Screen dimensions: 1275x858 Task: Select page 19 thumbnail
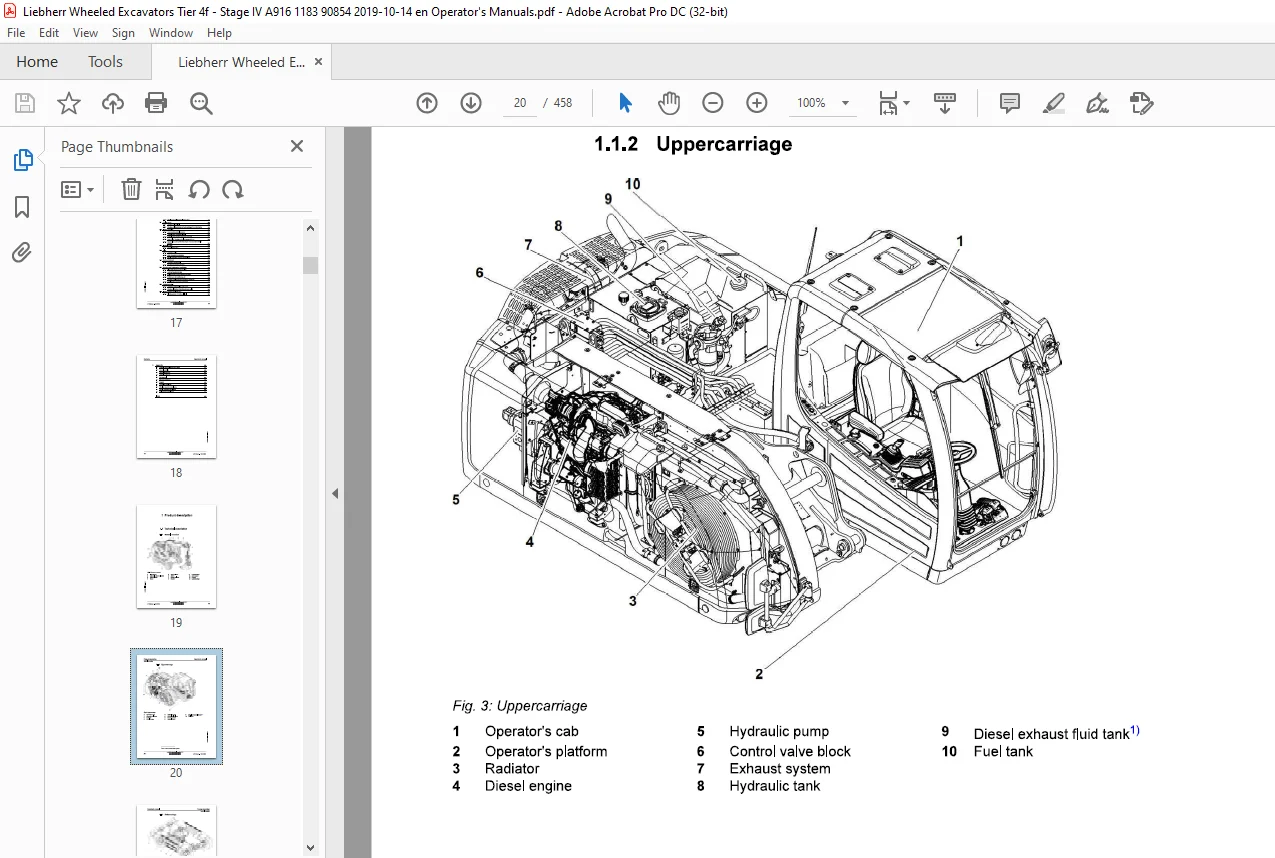176,557
